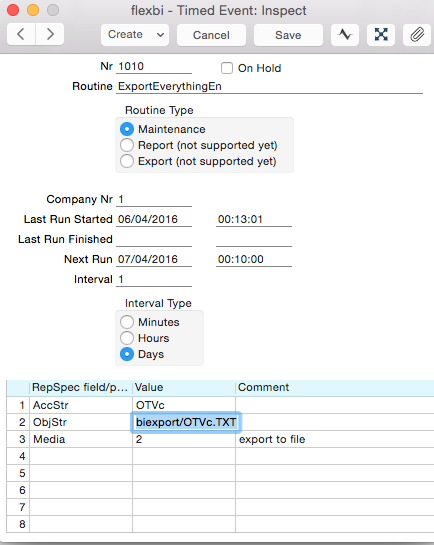
Task: Click the expand window arrows icon
Action: coord(381,35)
